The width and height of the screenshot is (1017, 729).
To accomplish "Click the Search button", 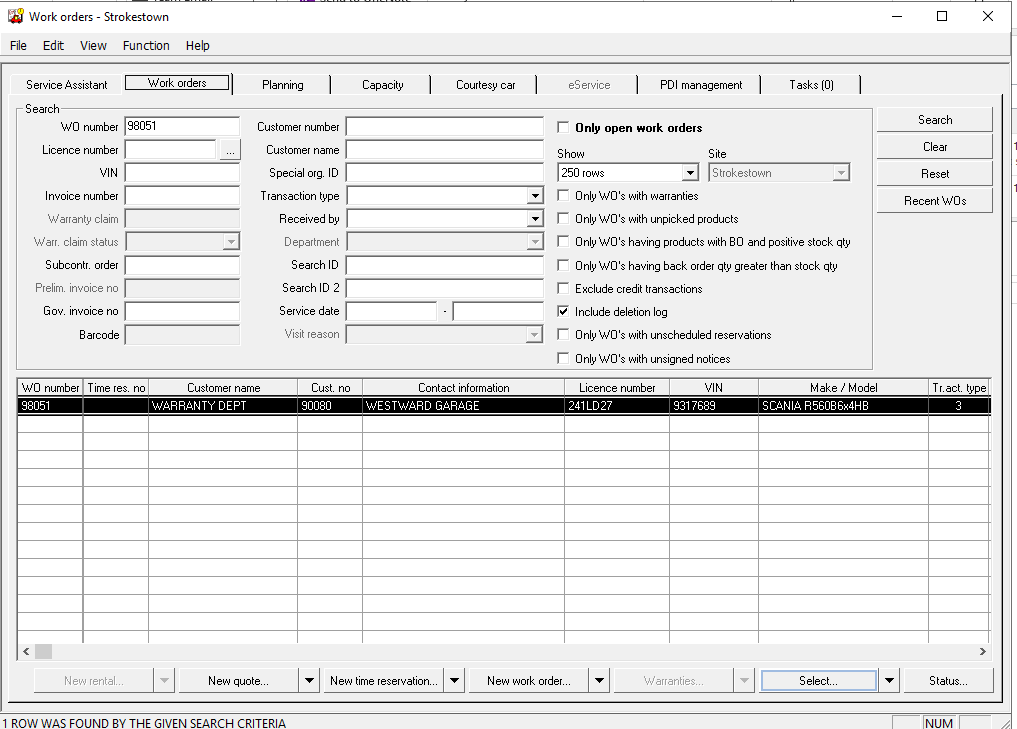I will click(935, 120).
